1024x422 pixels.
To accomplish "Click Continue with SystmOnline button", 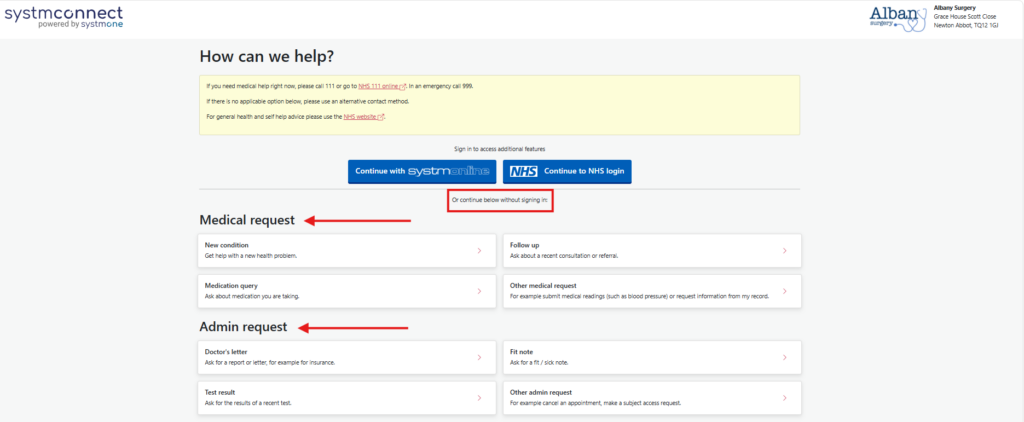I will coord(422,172).
